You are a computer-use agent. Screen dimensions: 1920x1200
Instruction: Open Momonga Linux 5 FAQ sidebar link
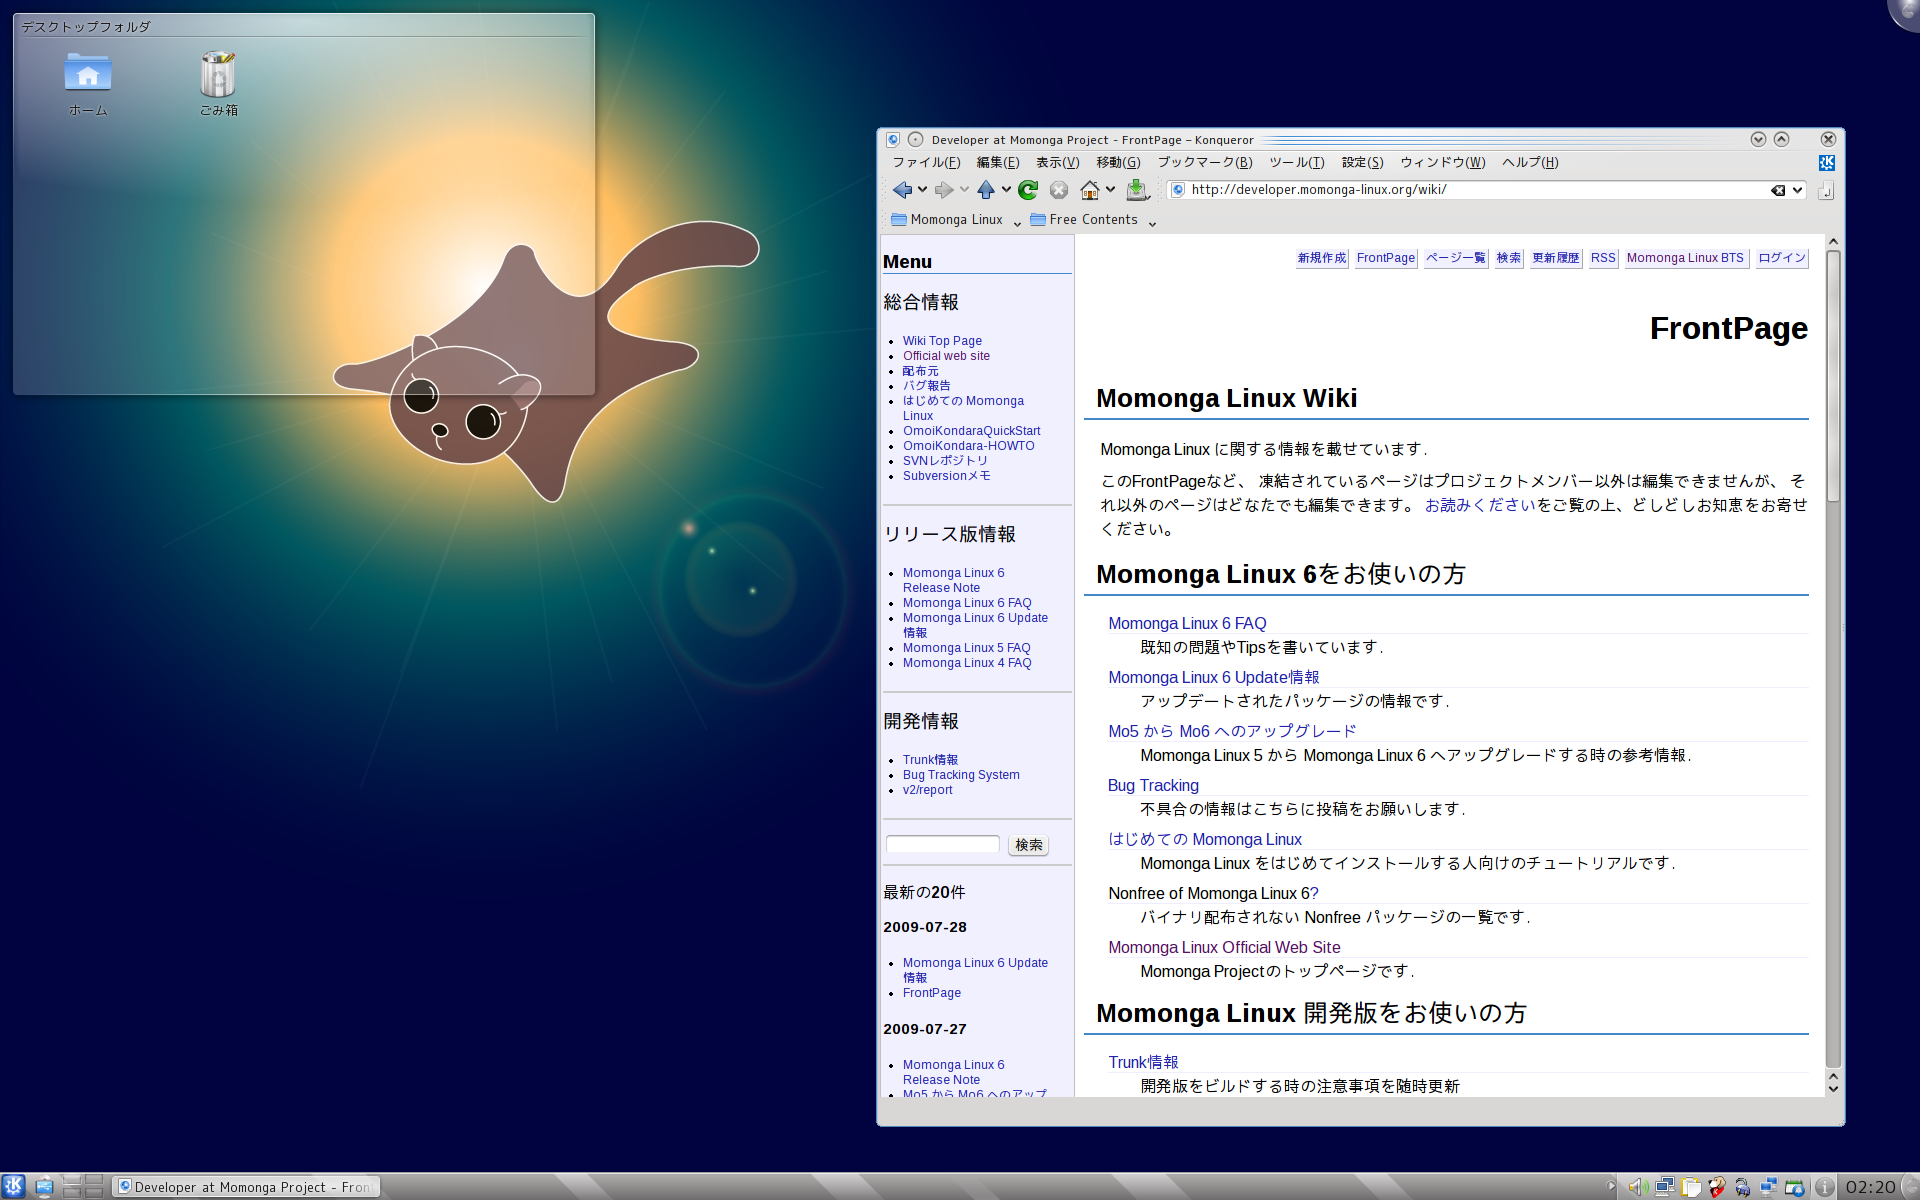(x=966, y=648)
